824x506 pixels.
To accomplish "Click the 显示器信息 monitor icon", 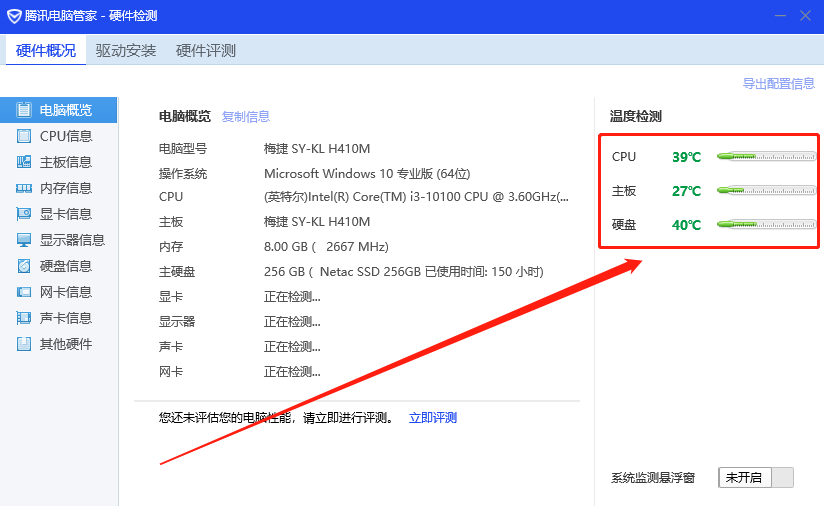I will pyautogui.click(x=24, y=240).
